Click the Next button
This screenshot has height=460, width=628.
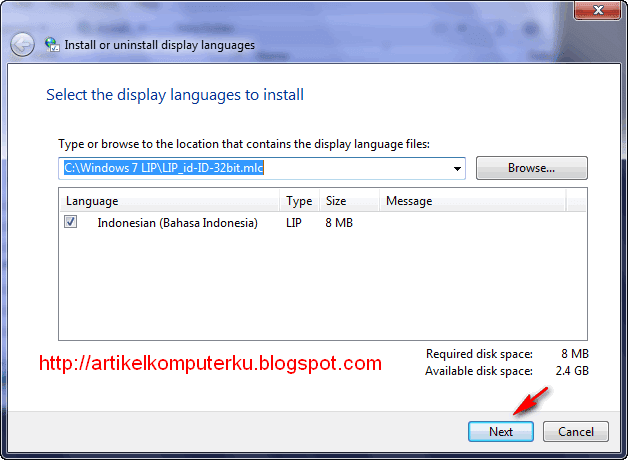[501, 432]
